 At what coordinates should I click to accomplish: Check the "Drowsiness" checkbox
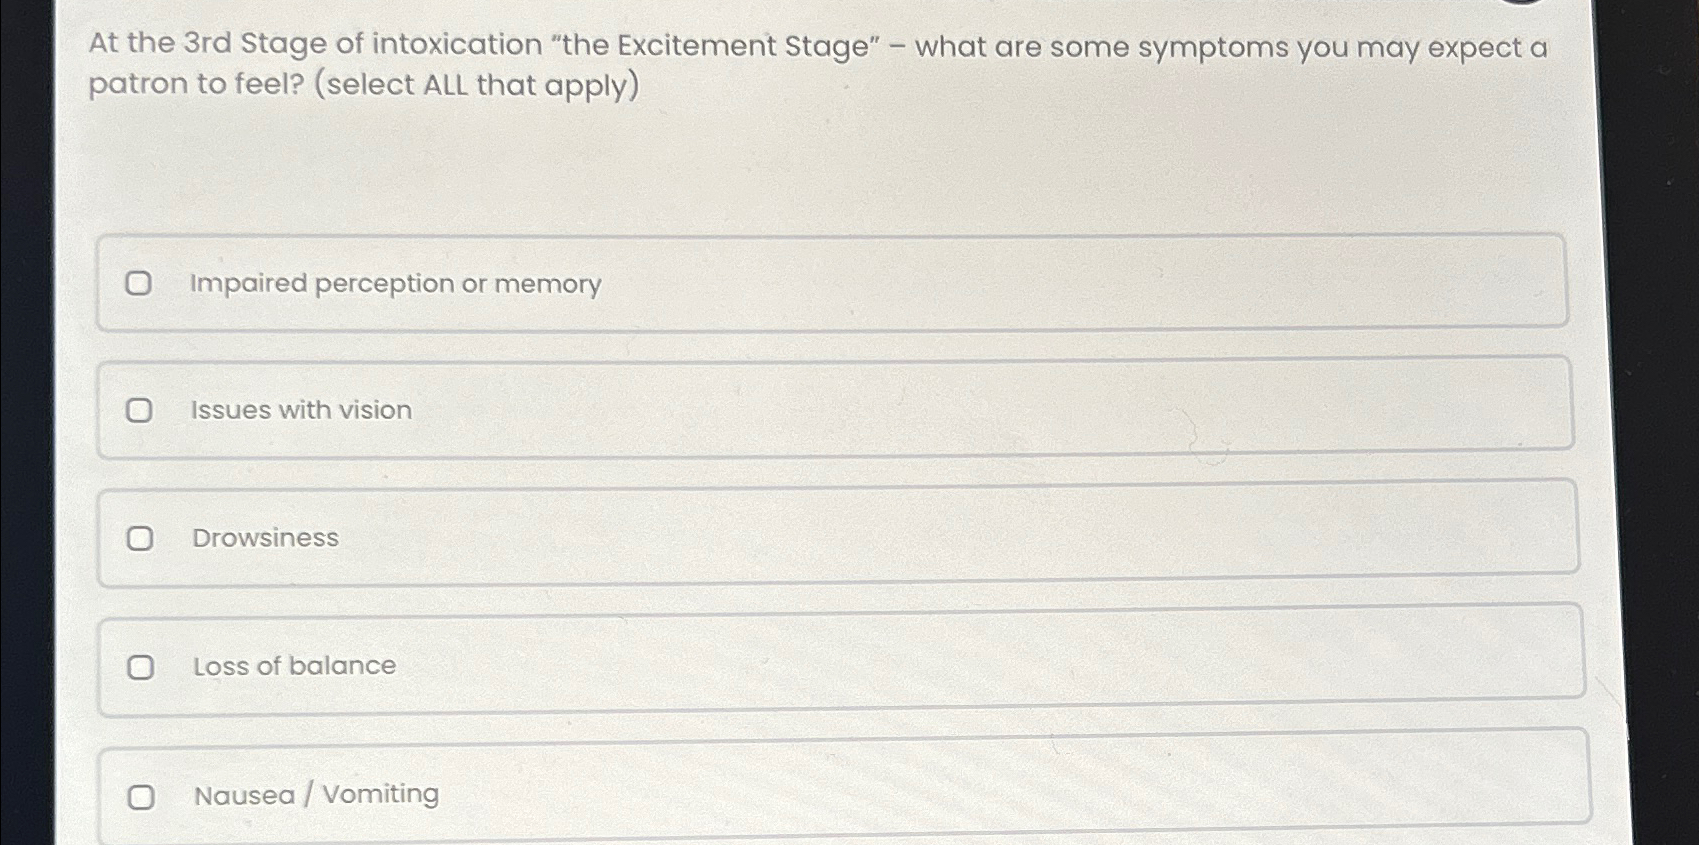point(141,538)
